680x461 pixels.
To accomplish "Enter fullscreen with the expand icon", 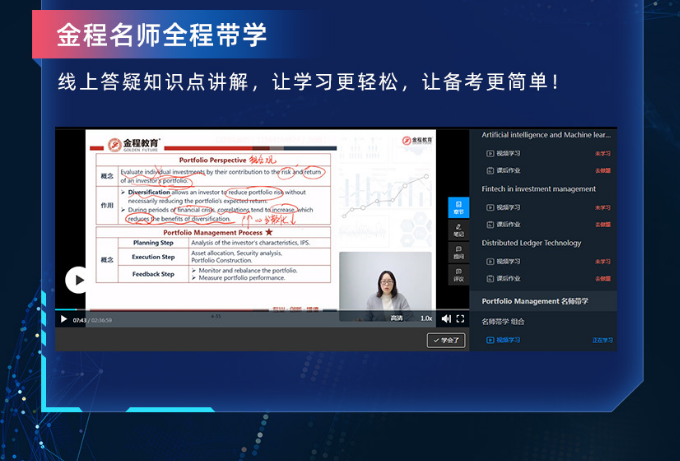I will click(x=460, y=319).
